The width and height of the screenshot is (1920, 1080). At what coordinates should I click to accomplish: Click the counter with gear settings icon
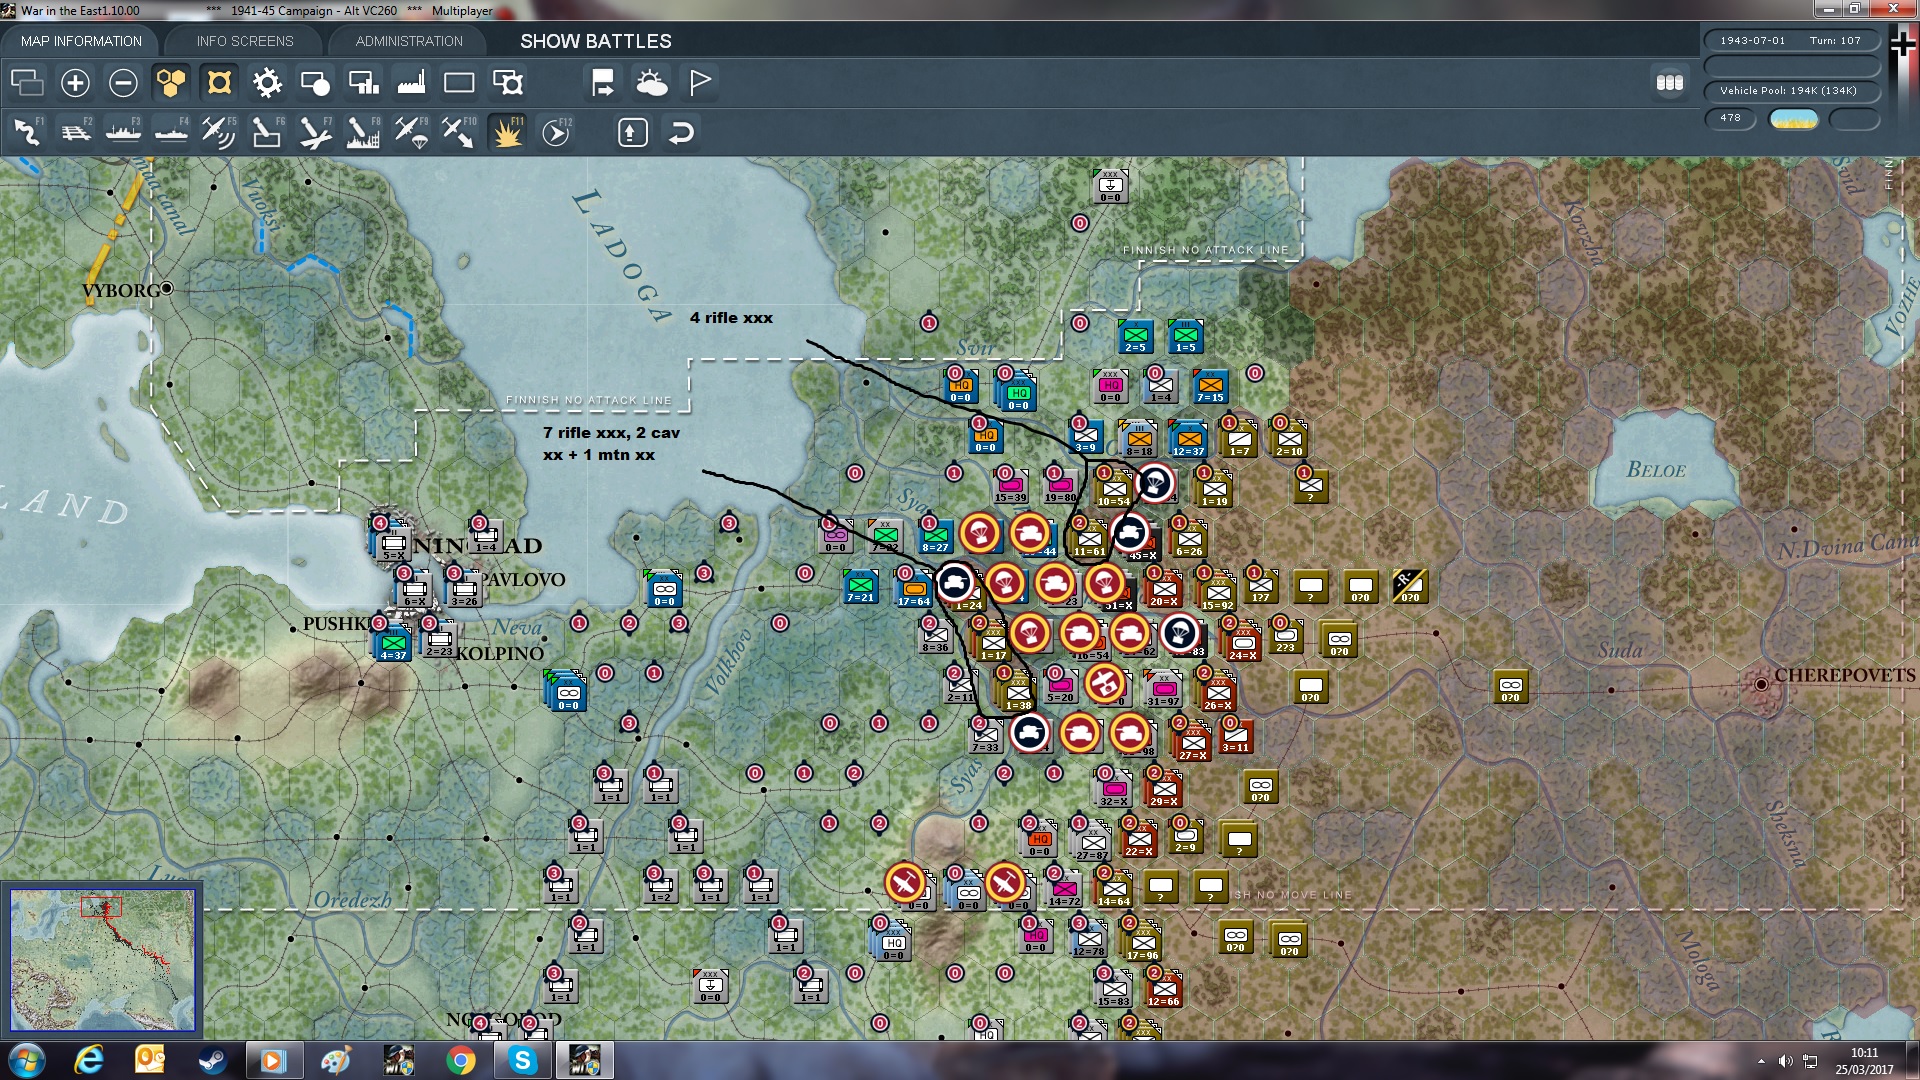(507, 82)
